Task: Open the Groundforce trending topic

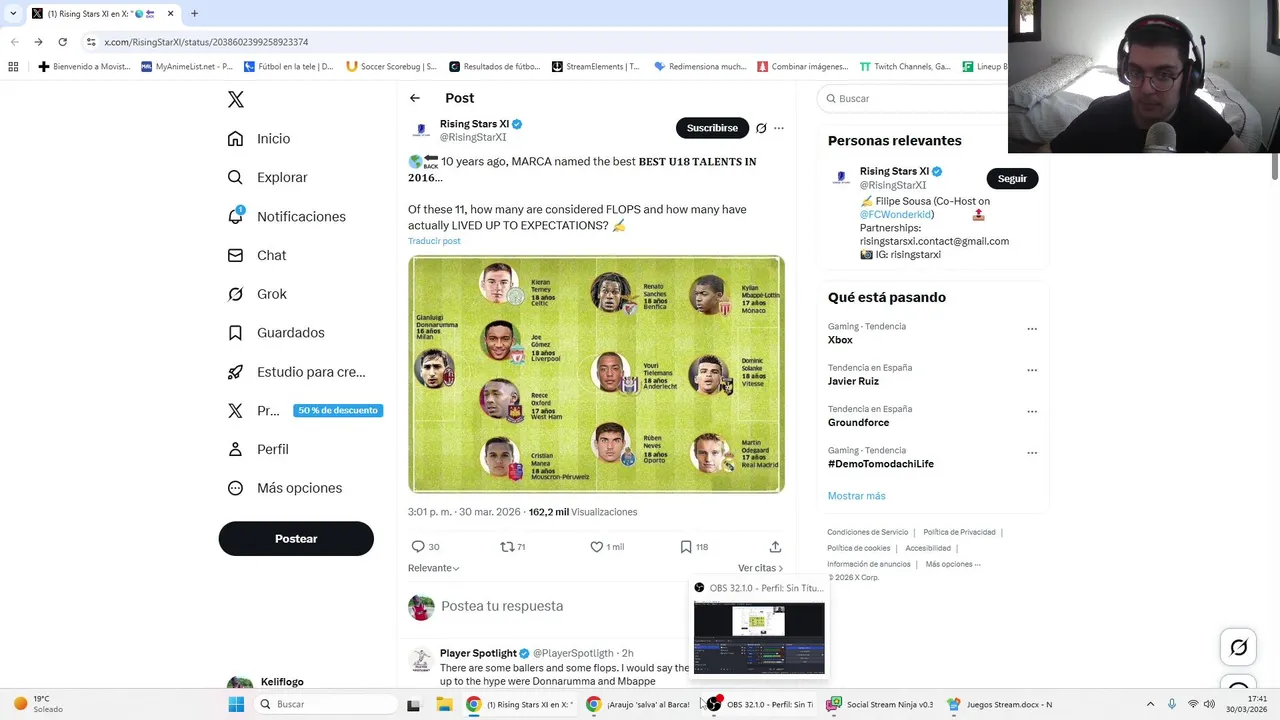Action: coord(858,422)
